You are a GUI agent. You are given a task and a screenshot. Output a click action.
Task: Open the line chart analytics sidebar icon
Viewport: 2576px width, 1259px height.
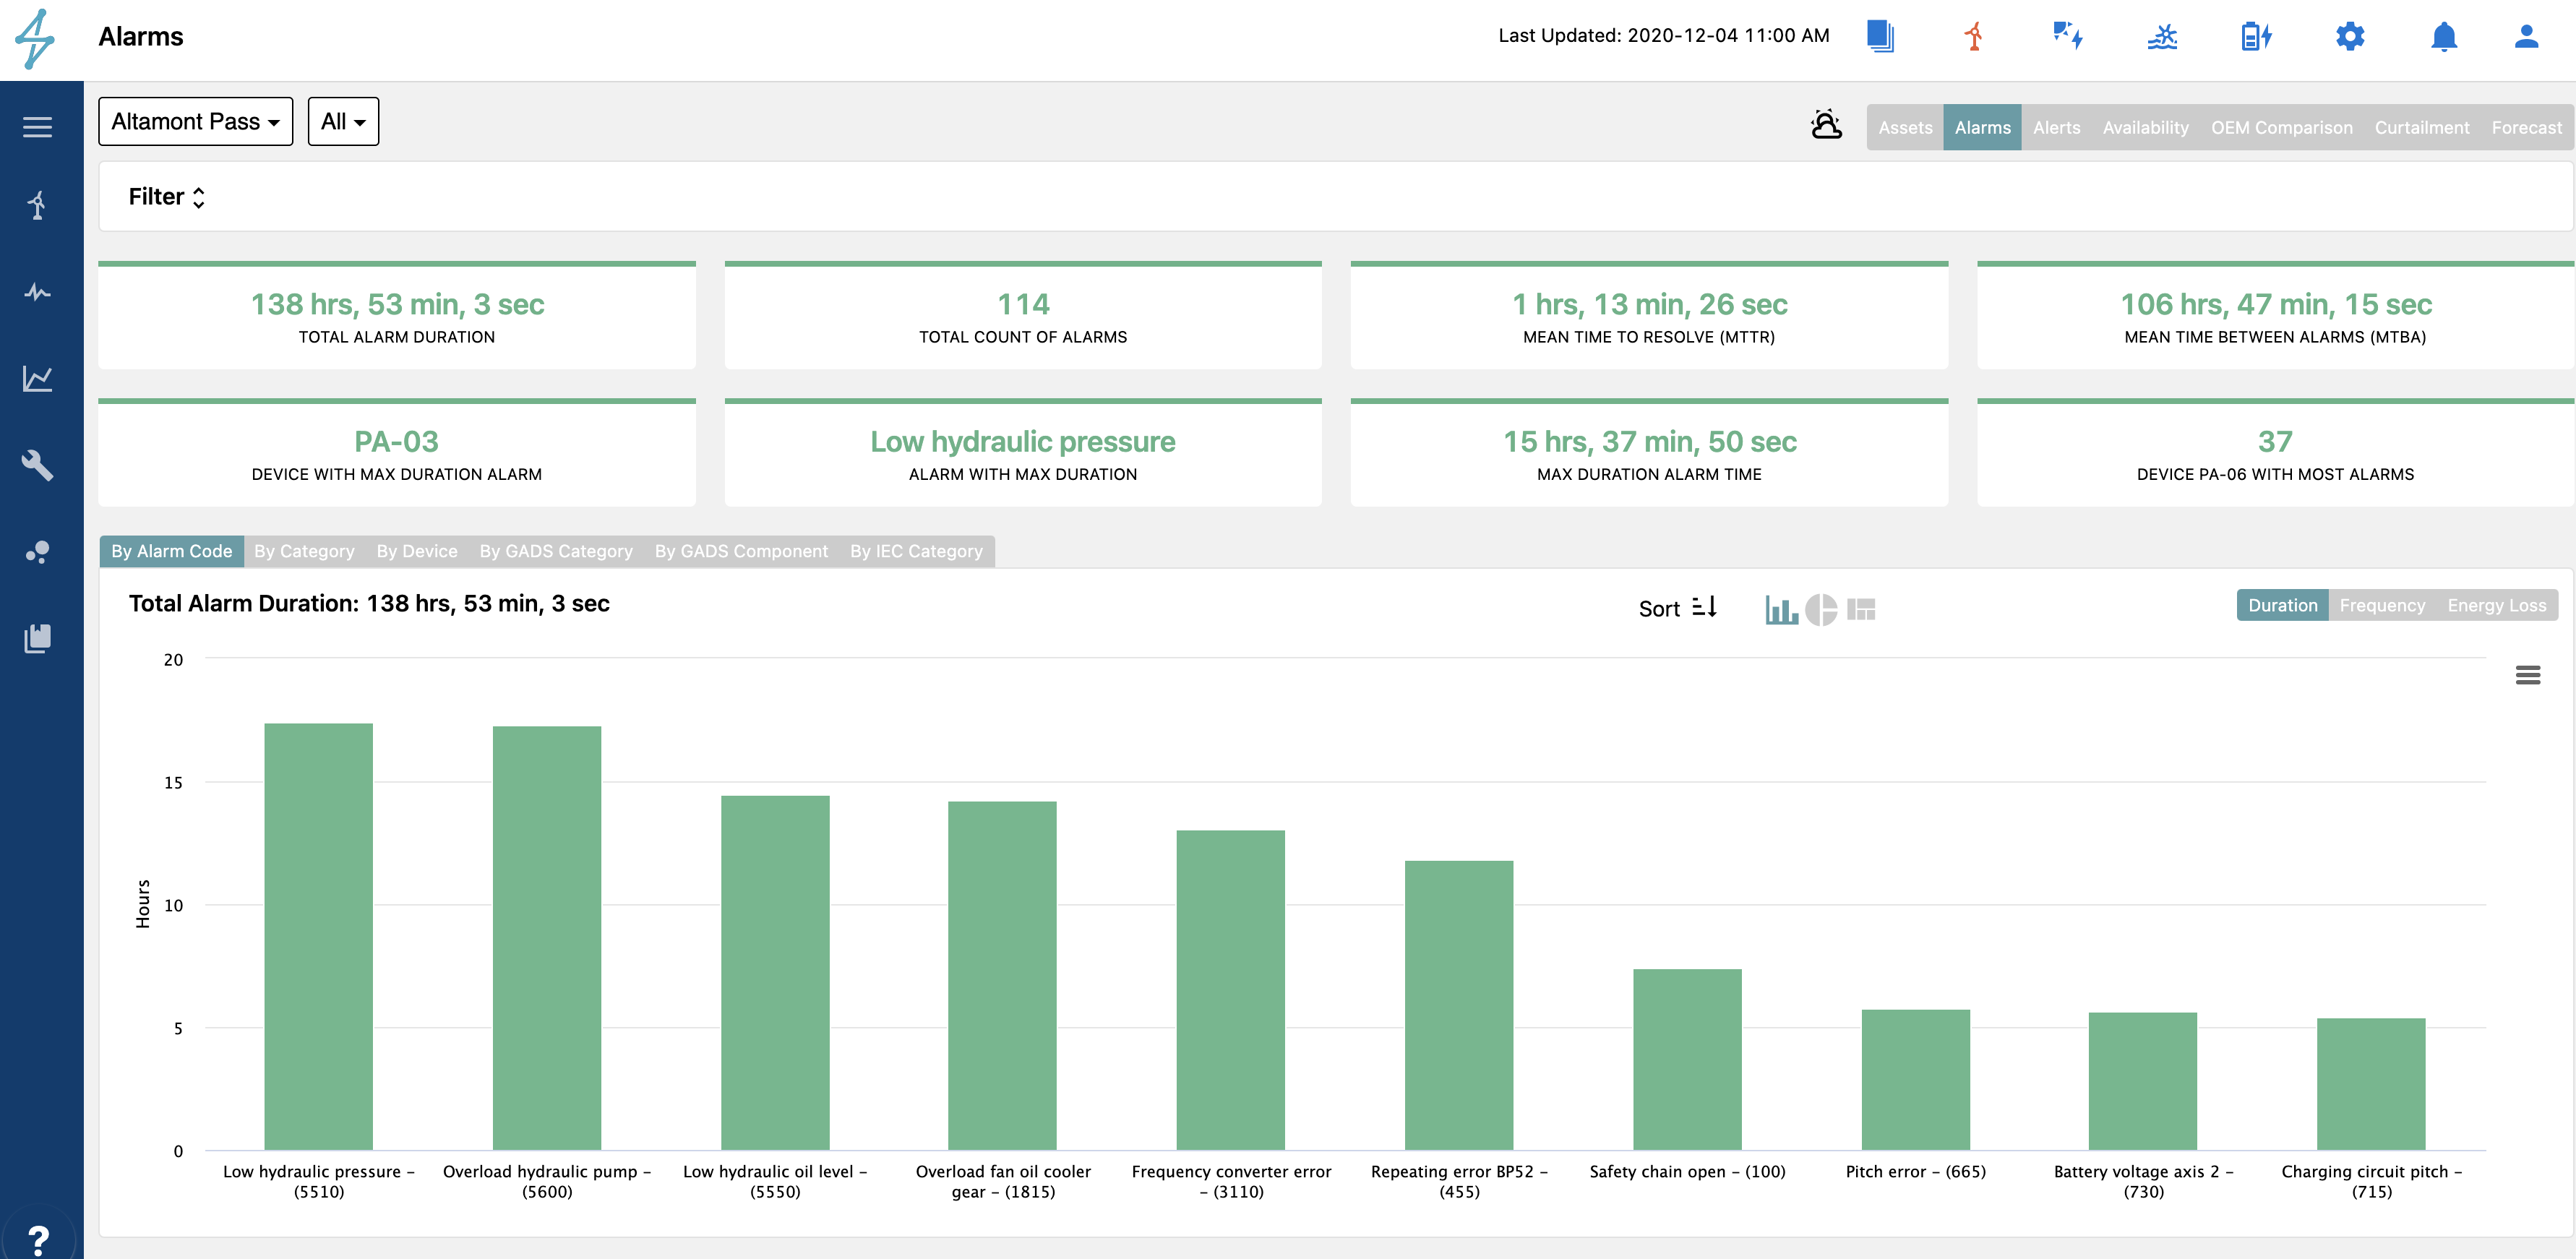tap(38, 378)
